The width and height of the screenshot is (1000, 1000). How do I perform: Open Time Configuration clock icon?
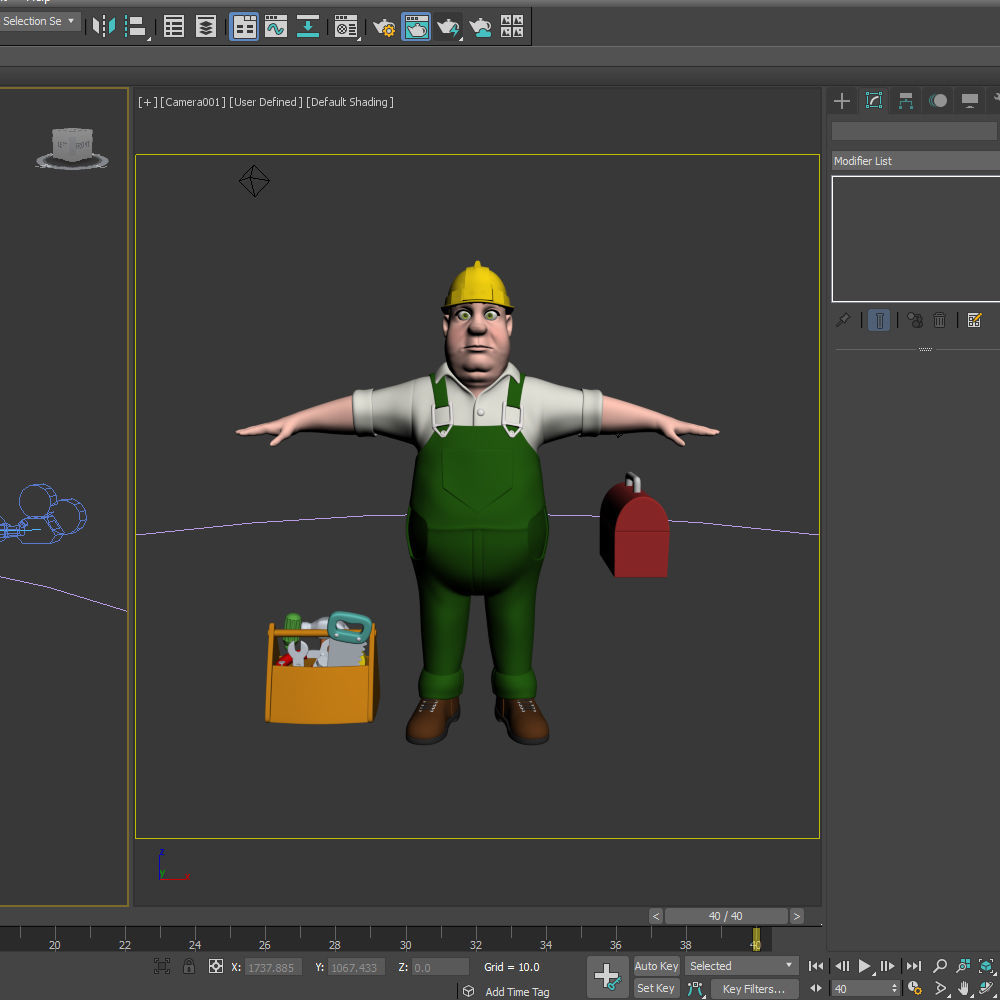915,989
